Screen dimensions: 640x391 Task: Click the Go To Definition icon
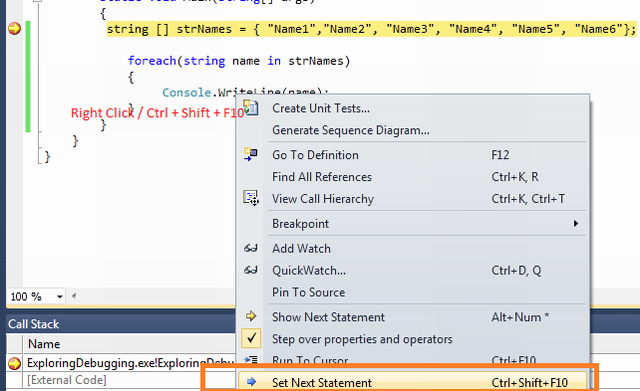[x=251, y=155]
